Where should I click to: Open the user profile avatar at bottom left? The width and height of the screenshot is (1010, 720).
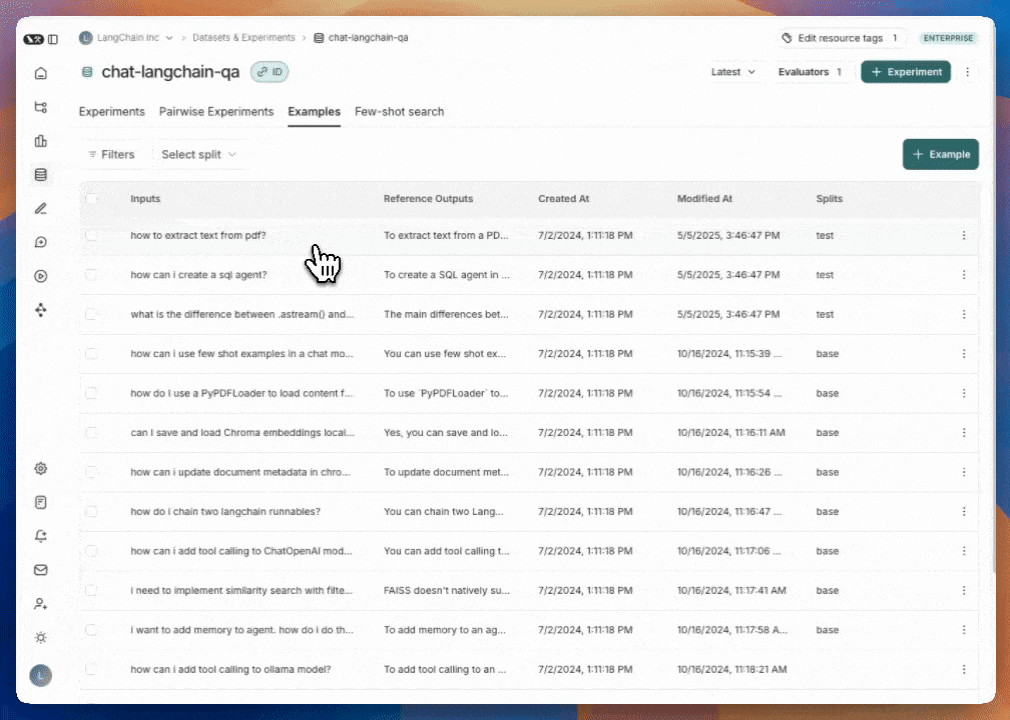pos(40,676)
